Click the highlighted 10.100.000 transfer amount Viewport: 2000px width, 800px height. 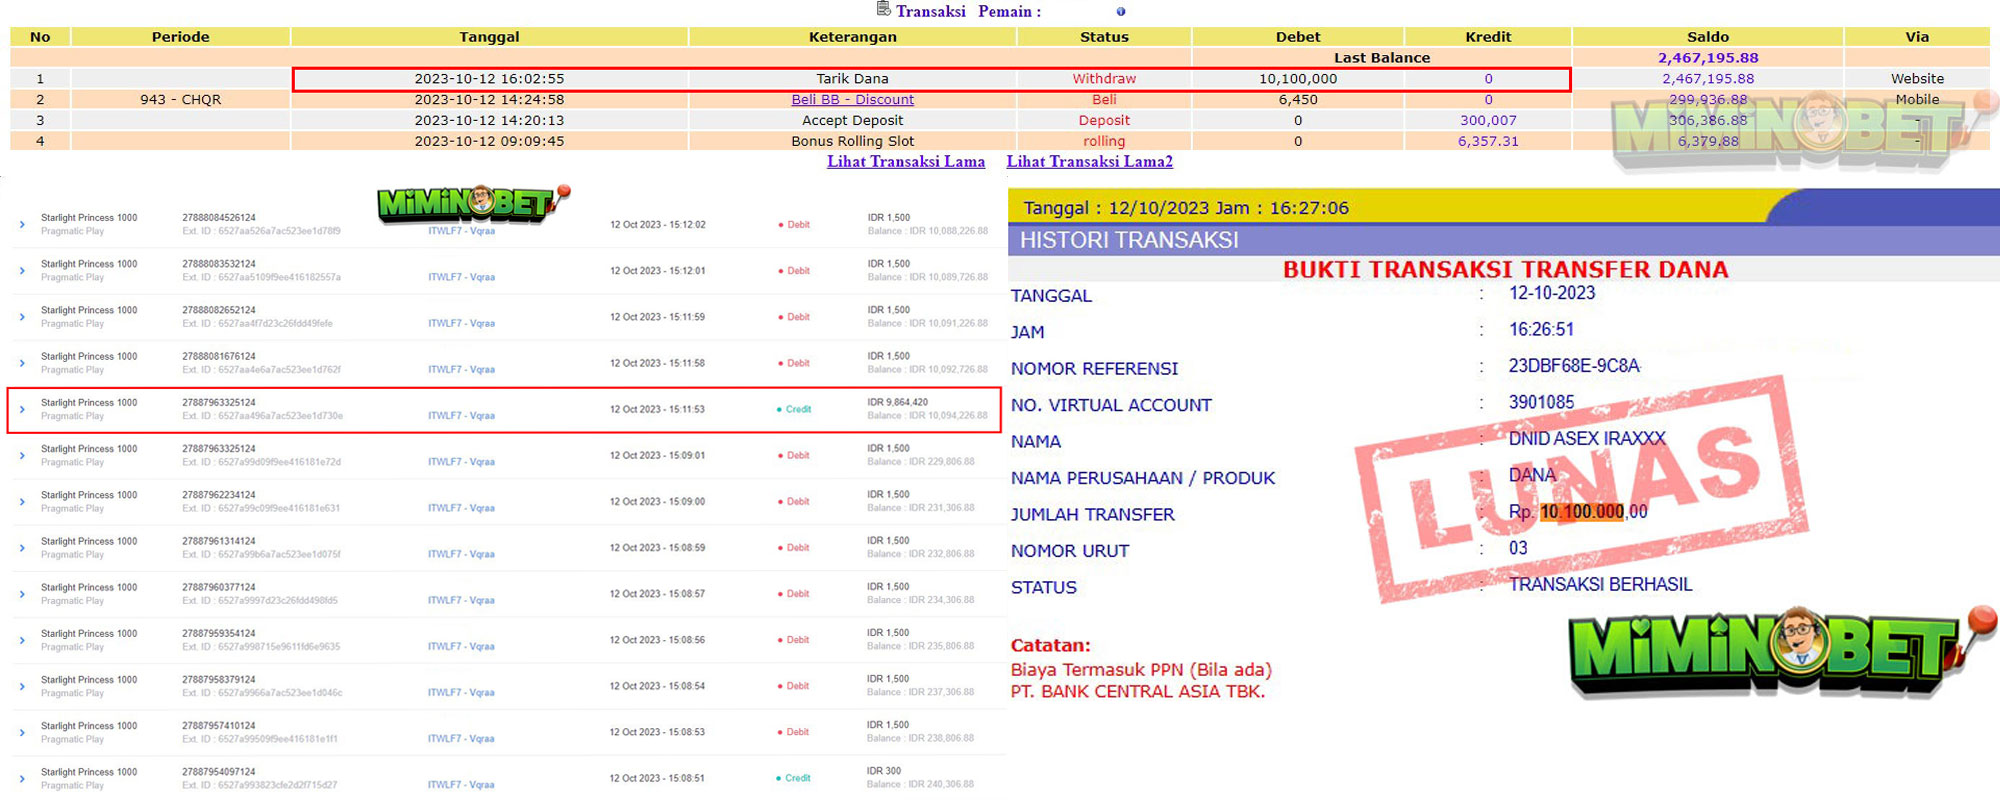[x=1581, y=512]
